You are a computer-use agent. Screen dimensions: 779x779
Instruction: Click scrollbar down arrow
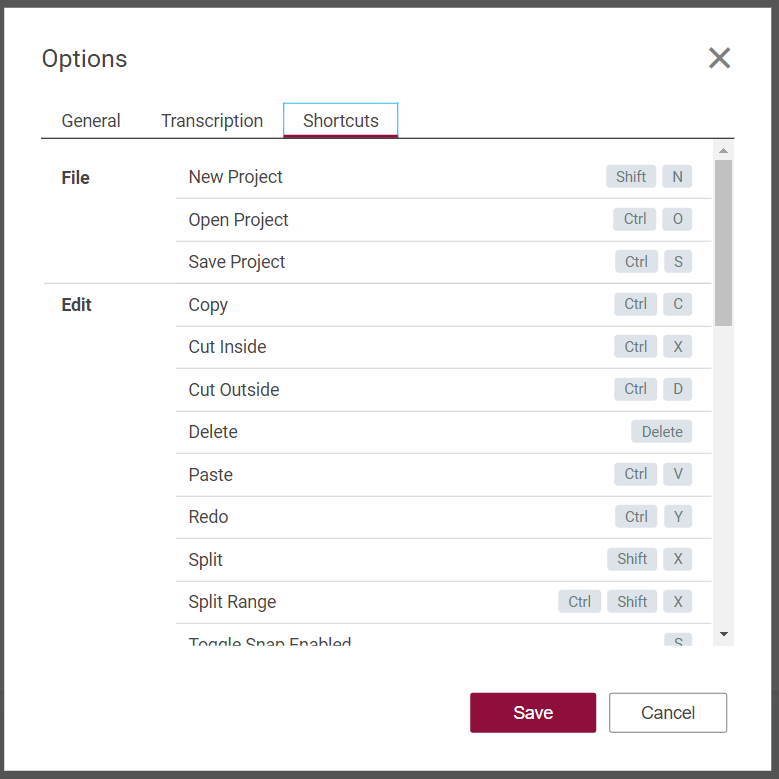point(723,635)
